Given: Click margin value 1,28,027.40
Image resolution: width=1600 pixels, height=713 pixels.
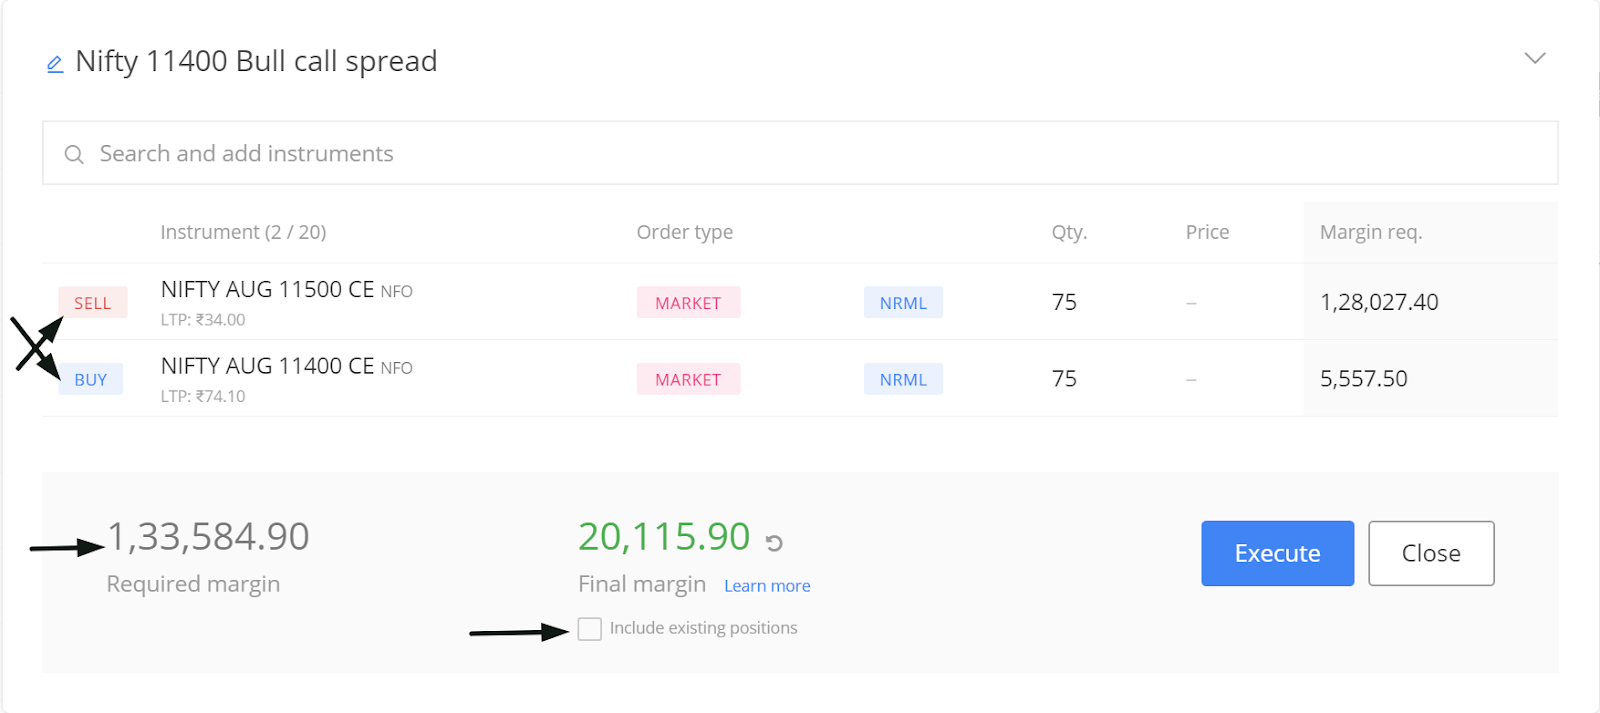Looking at the screenshot, I should [1379, 302].
